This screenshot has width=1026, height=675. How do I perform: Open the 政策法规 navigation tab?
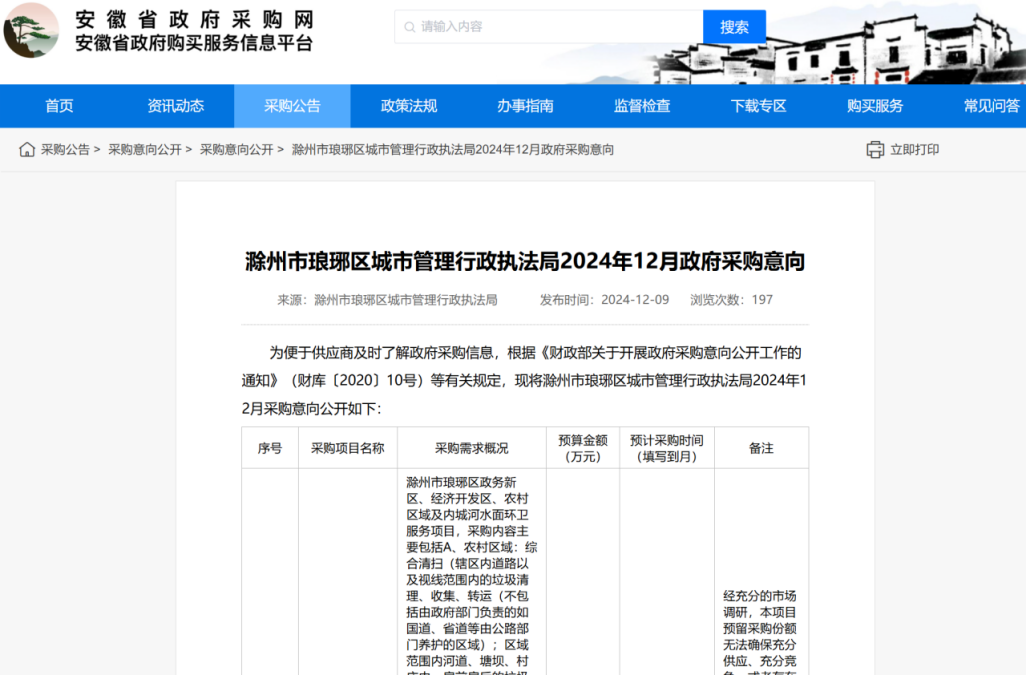click(x=409, y=106)
